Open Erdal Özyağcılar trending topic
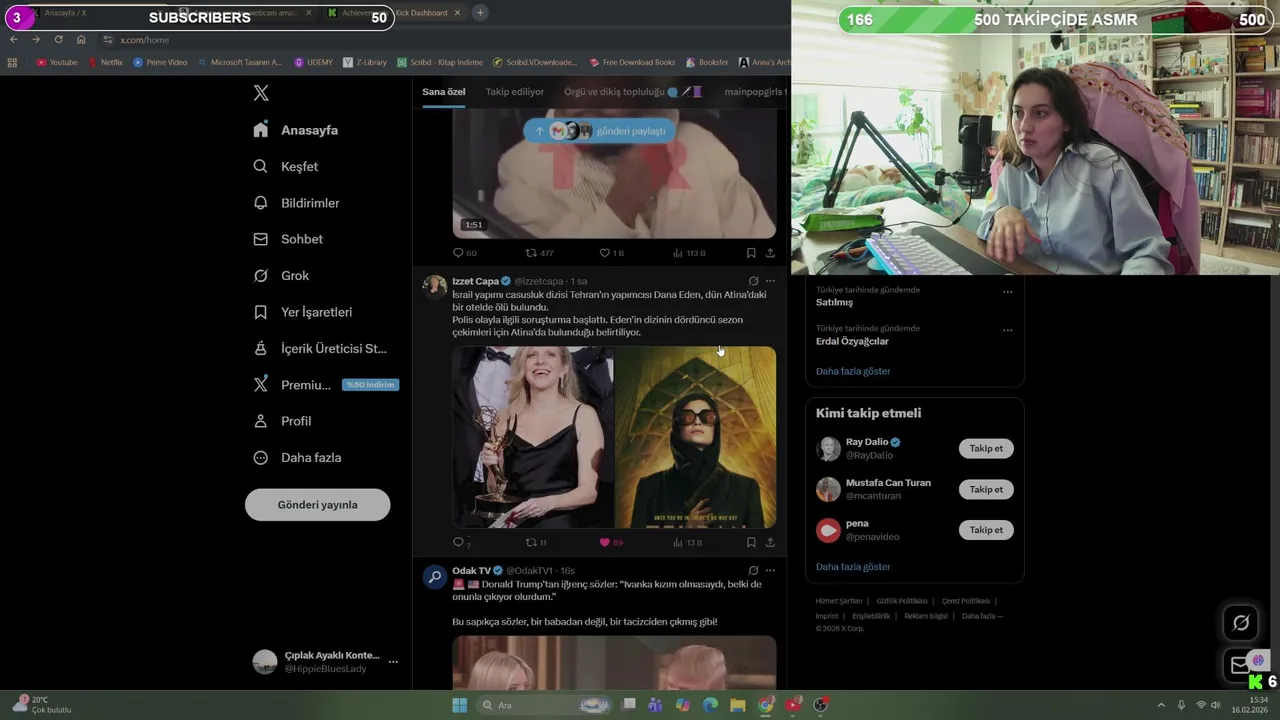This screenshot has height=720, width=1280. 852,341
